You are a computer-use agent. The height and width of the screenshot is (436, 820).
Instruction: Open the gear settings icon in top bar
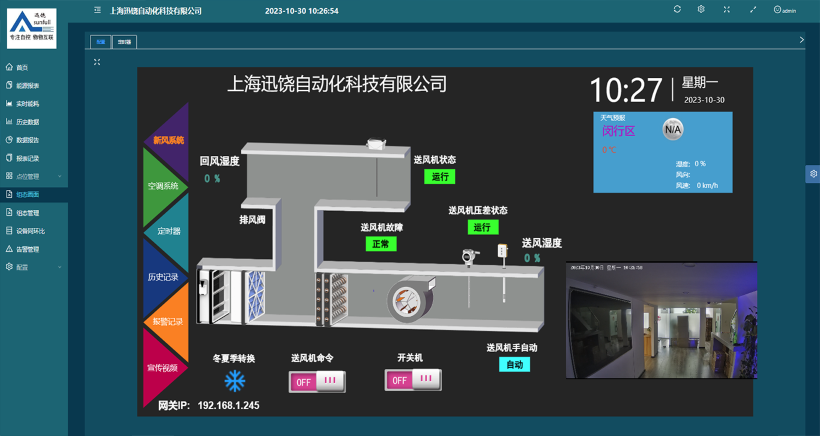tap(701, 9)
